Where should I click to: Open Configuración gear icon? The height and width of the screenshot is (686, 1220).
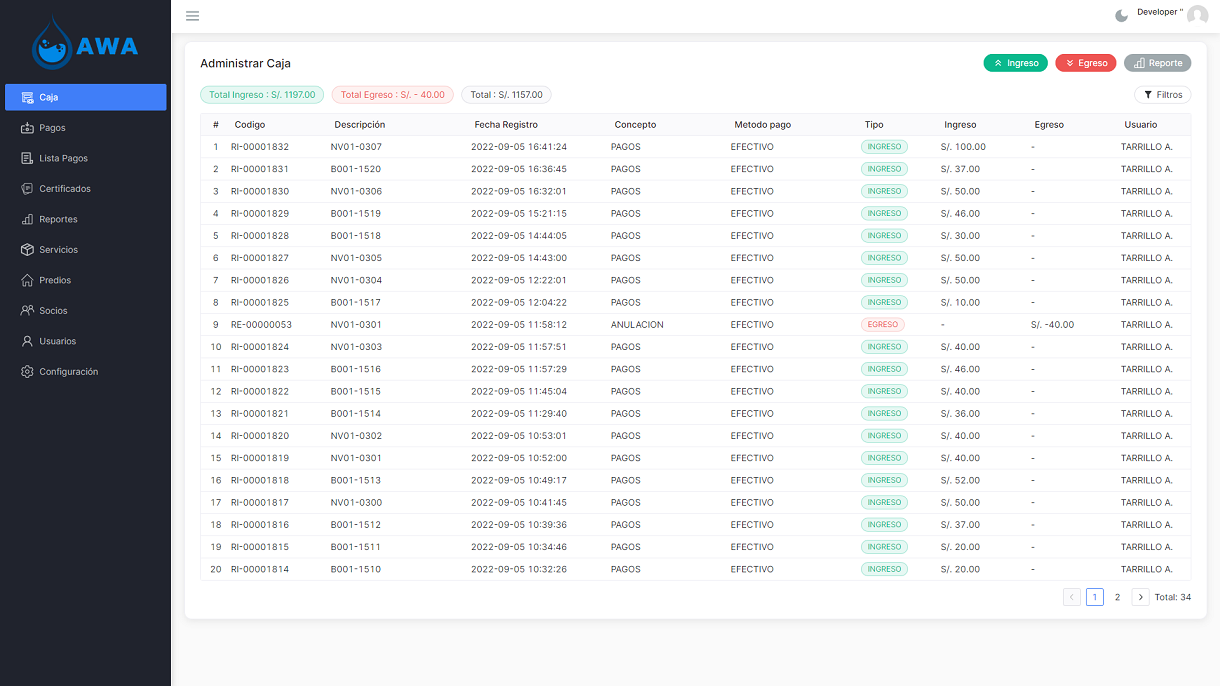(x=28, y=372)
